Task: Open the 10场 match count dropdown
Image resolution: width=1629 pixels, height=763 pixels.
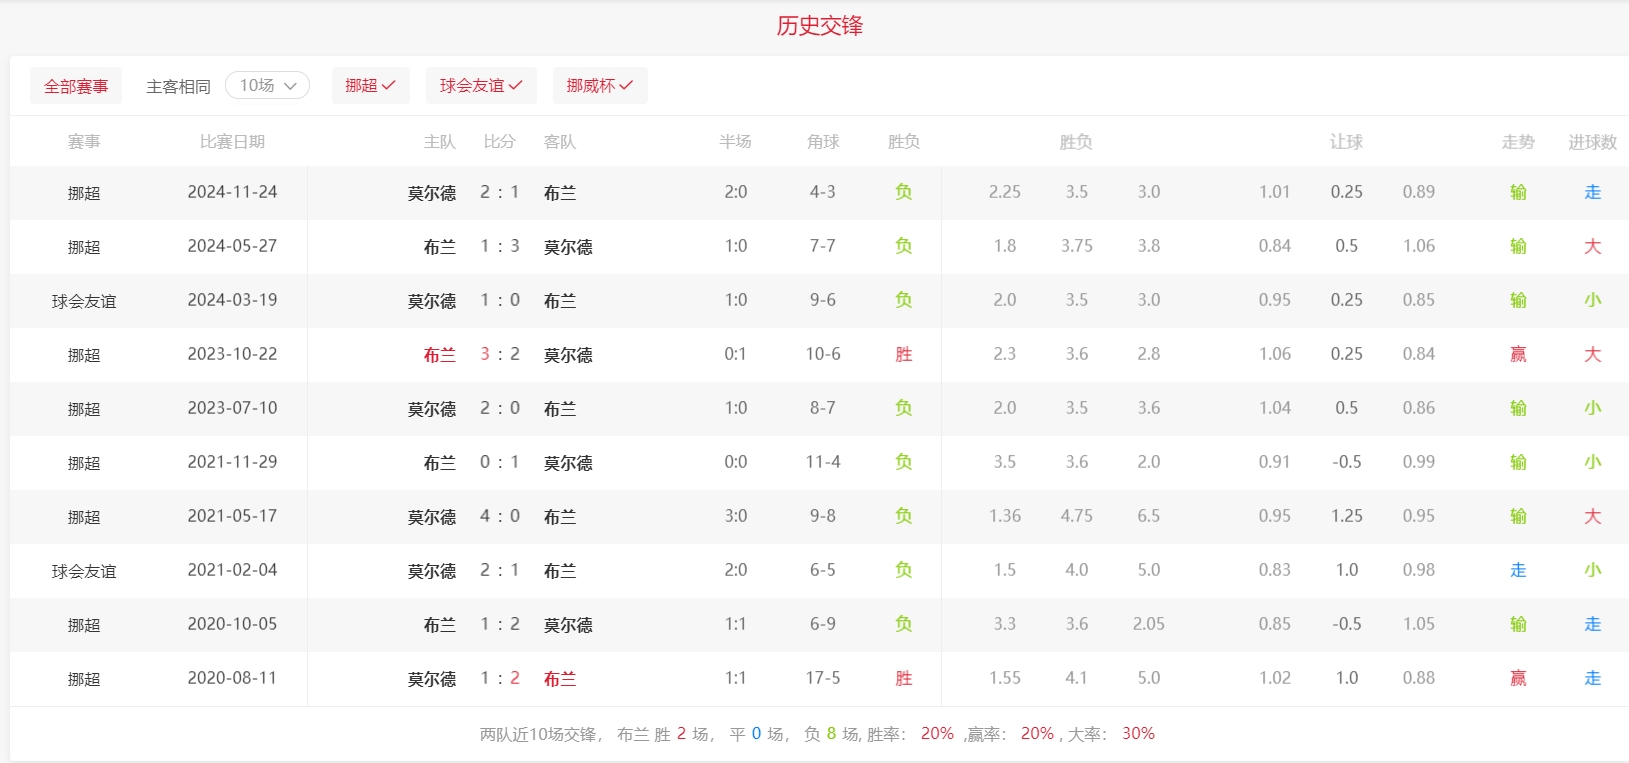Action: coord(267,86)
